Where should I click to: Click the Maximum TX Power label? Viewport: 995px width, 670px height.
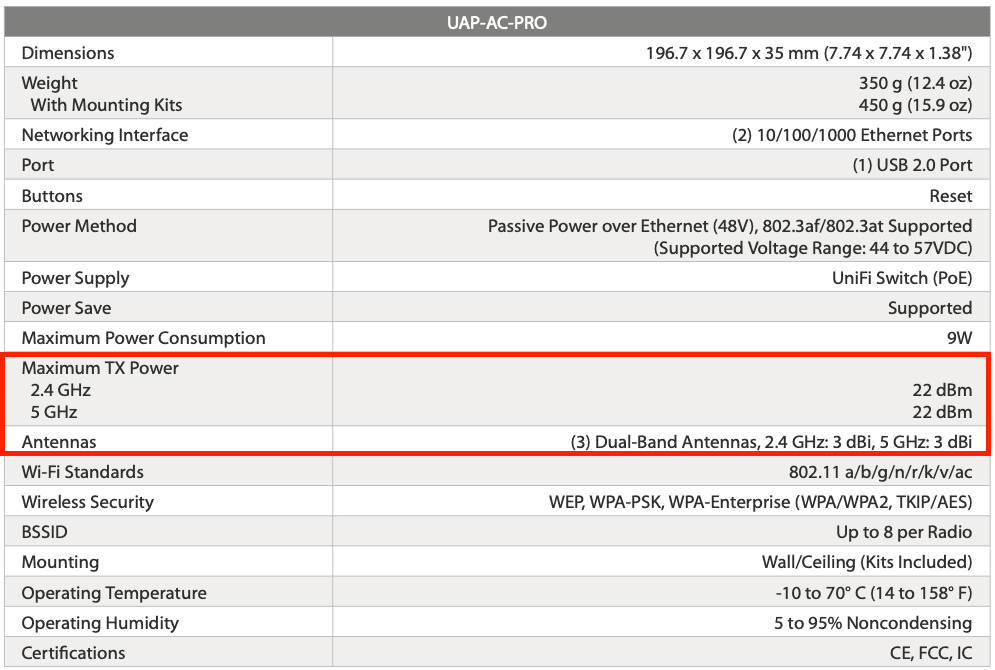tap(100, 368)
